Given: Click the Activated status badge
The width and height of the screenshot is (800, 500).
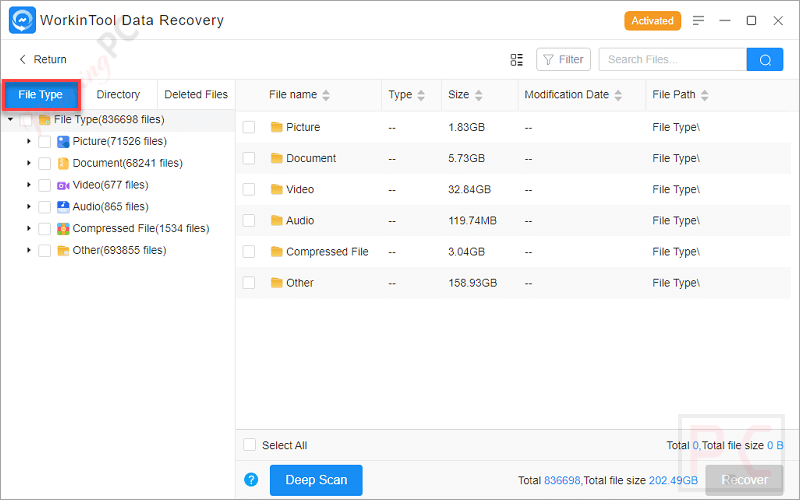Looking at the screenshot, I should (x=653, y=21).
